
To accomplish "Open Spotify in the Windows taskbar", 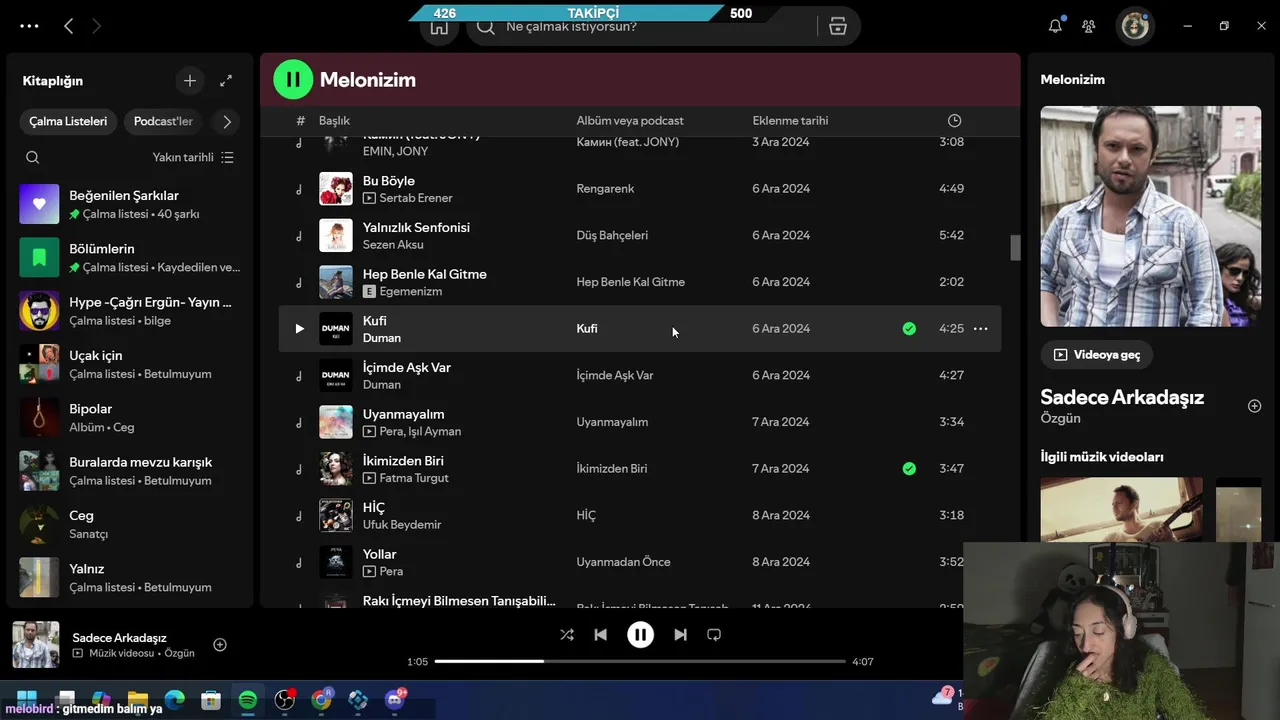I will [248, 700].
